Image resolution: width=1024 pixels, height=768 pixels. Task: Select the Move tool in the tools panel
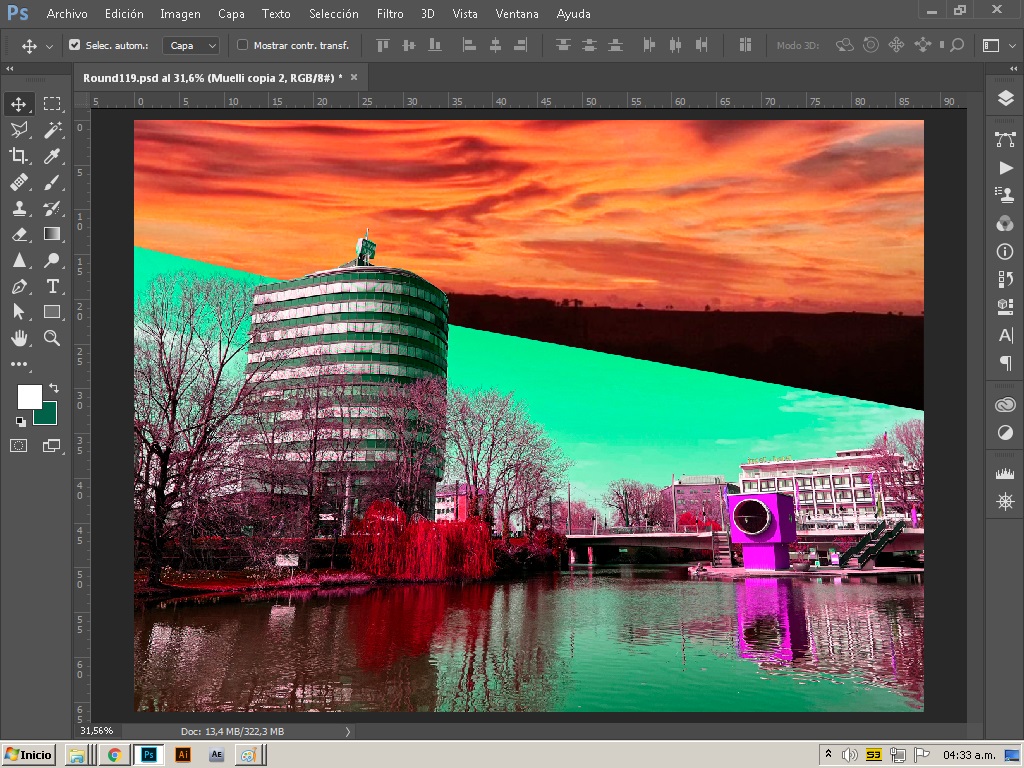coord(18,104)
